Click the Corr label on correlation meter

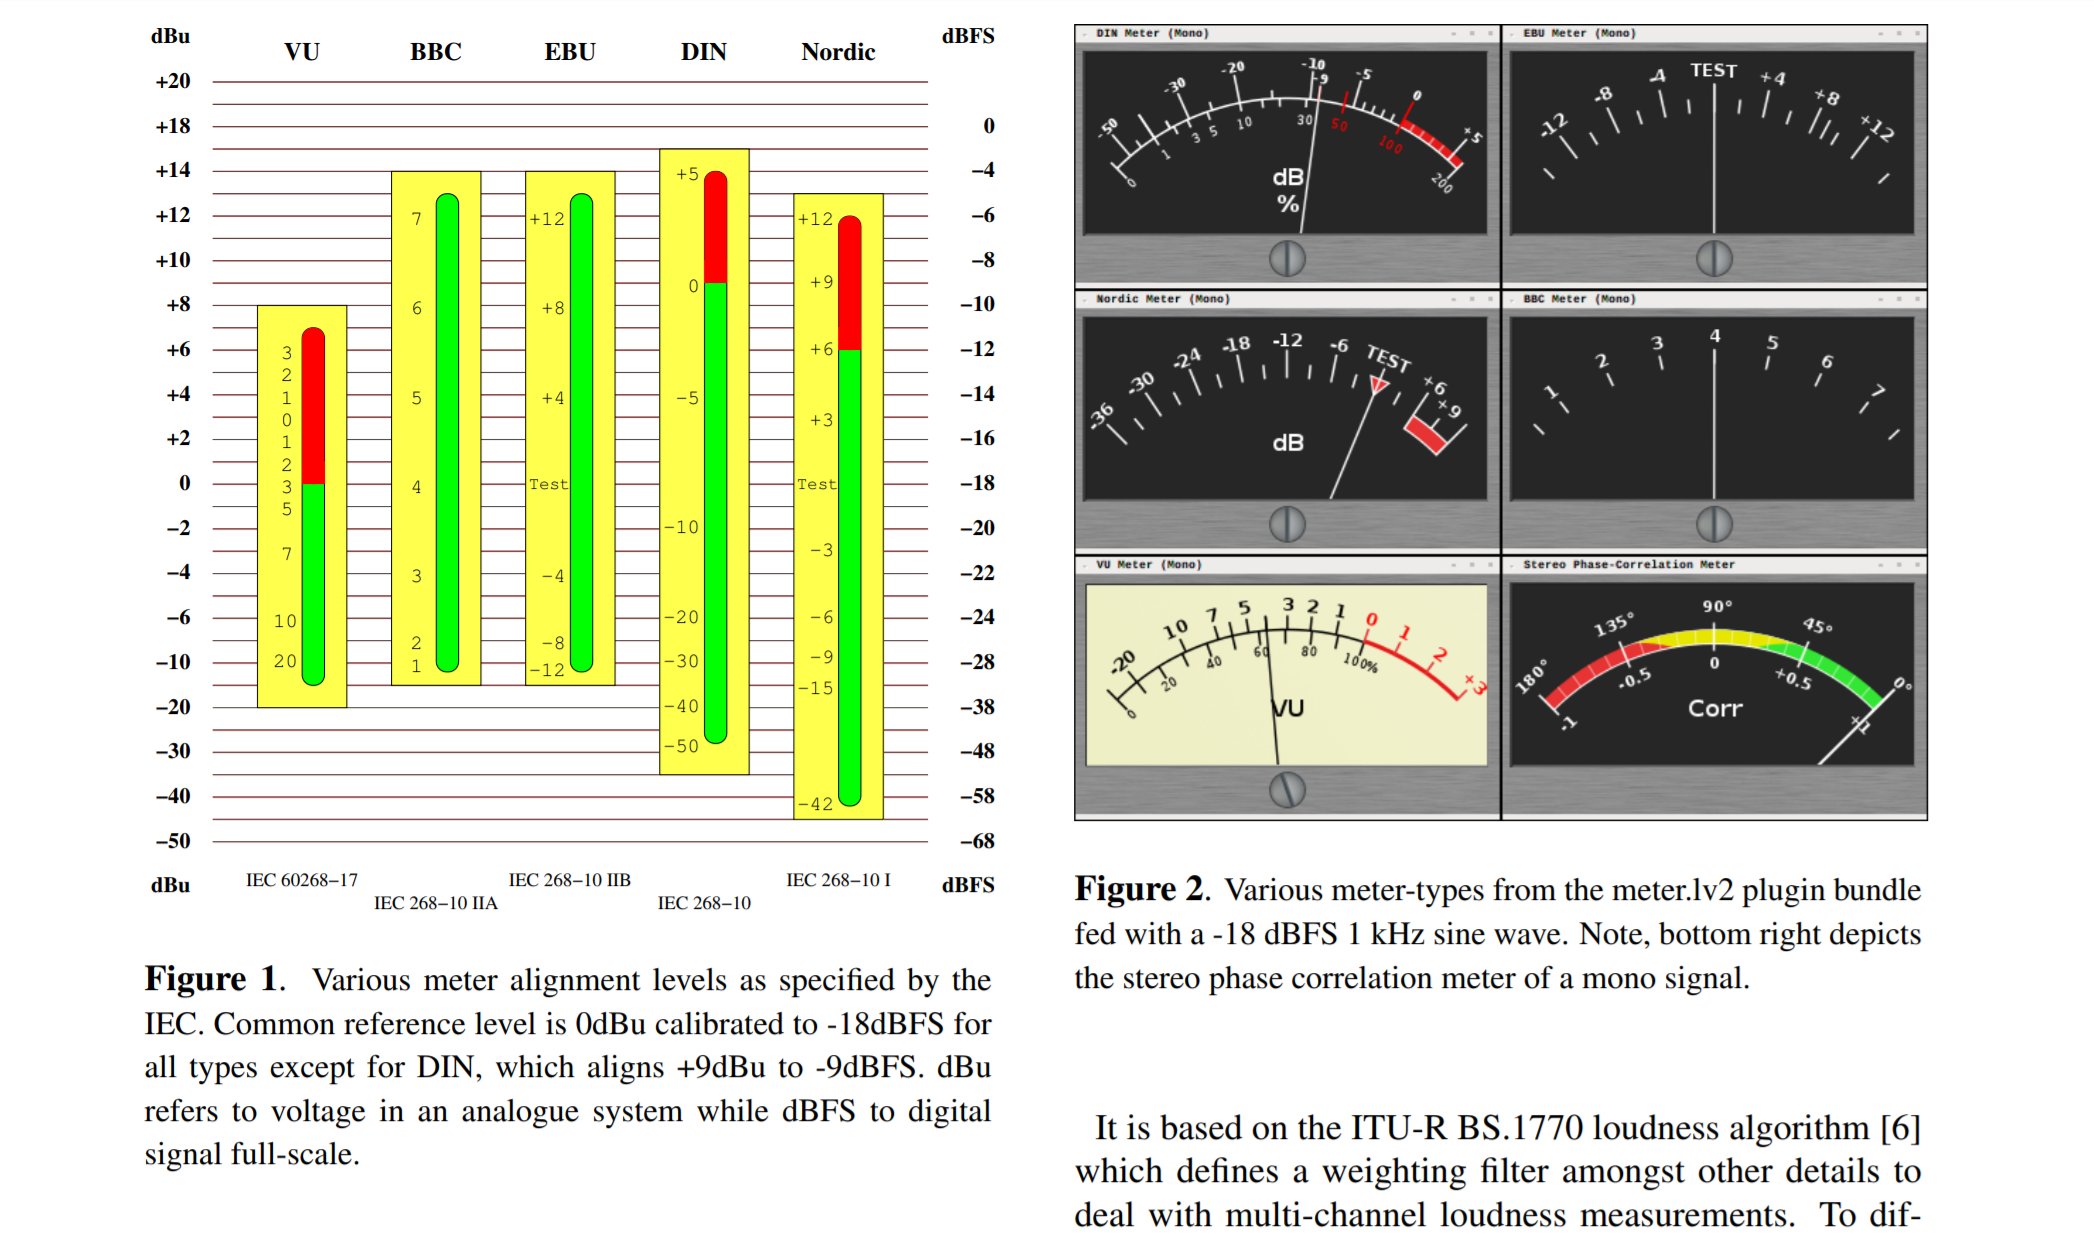click(1715, 708)
